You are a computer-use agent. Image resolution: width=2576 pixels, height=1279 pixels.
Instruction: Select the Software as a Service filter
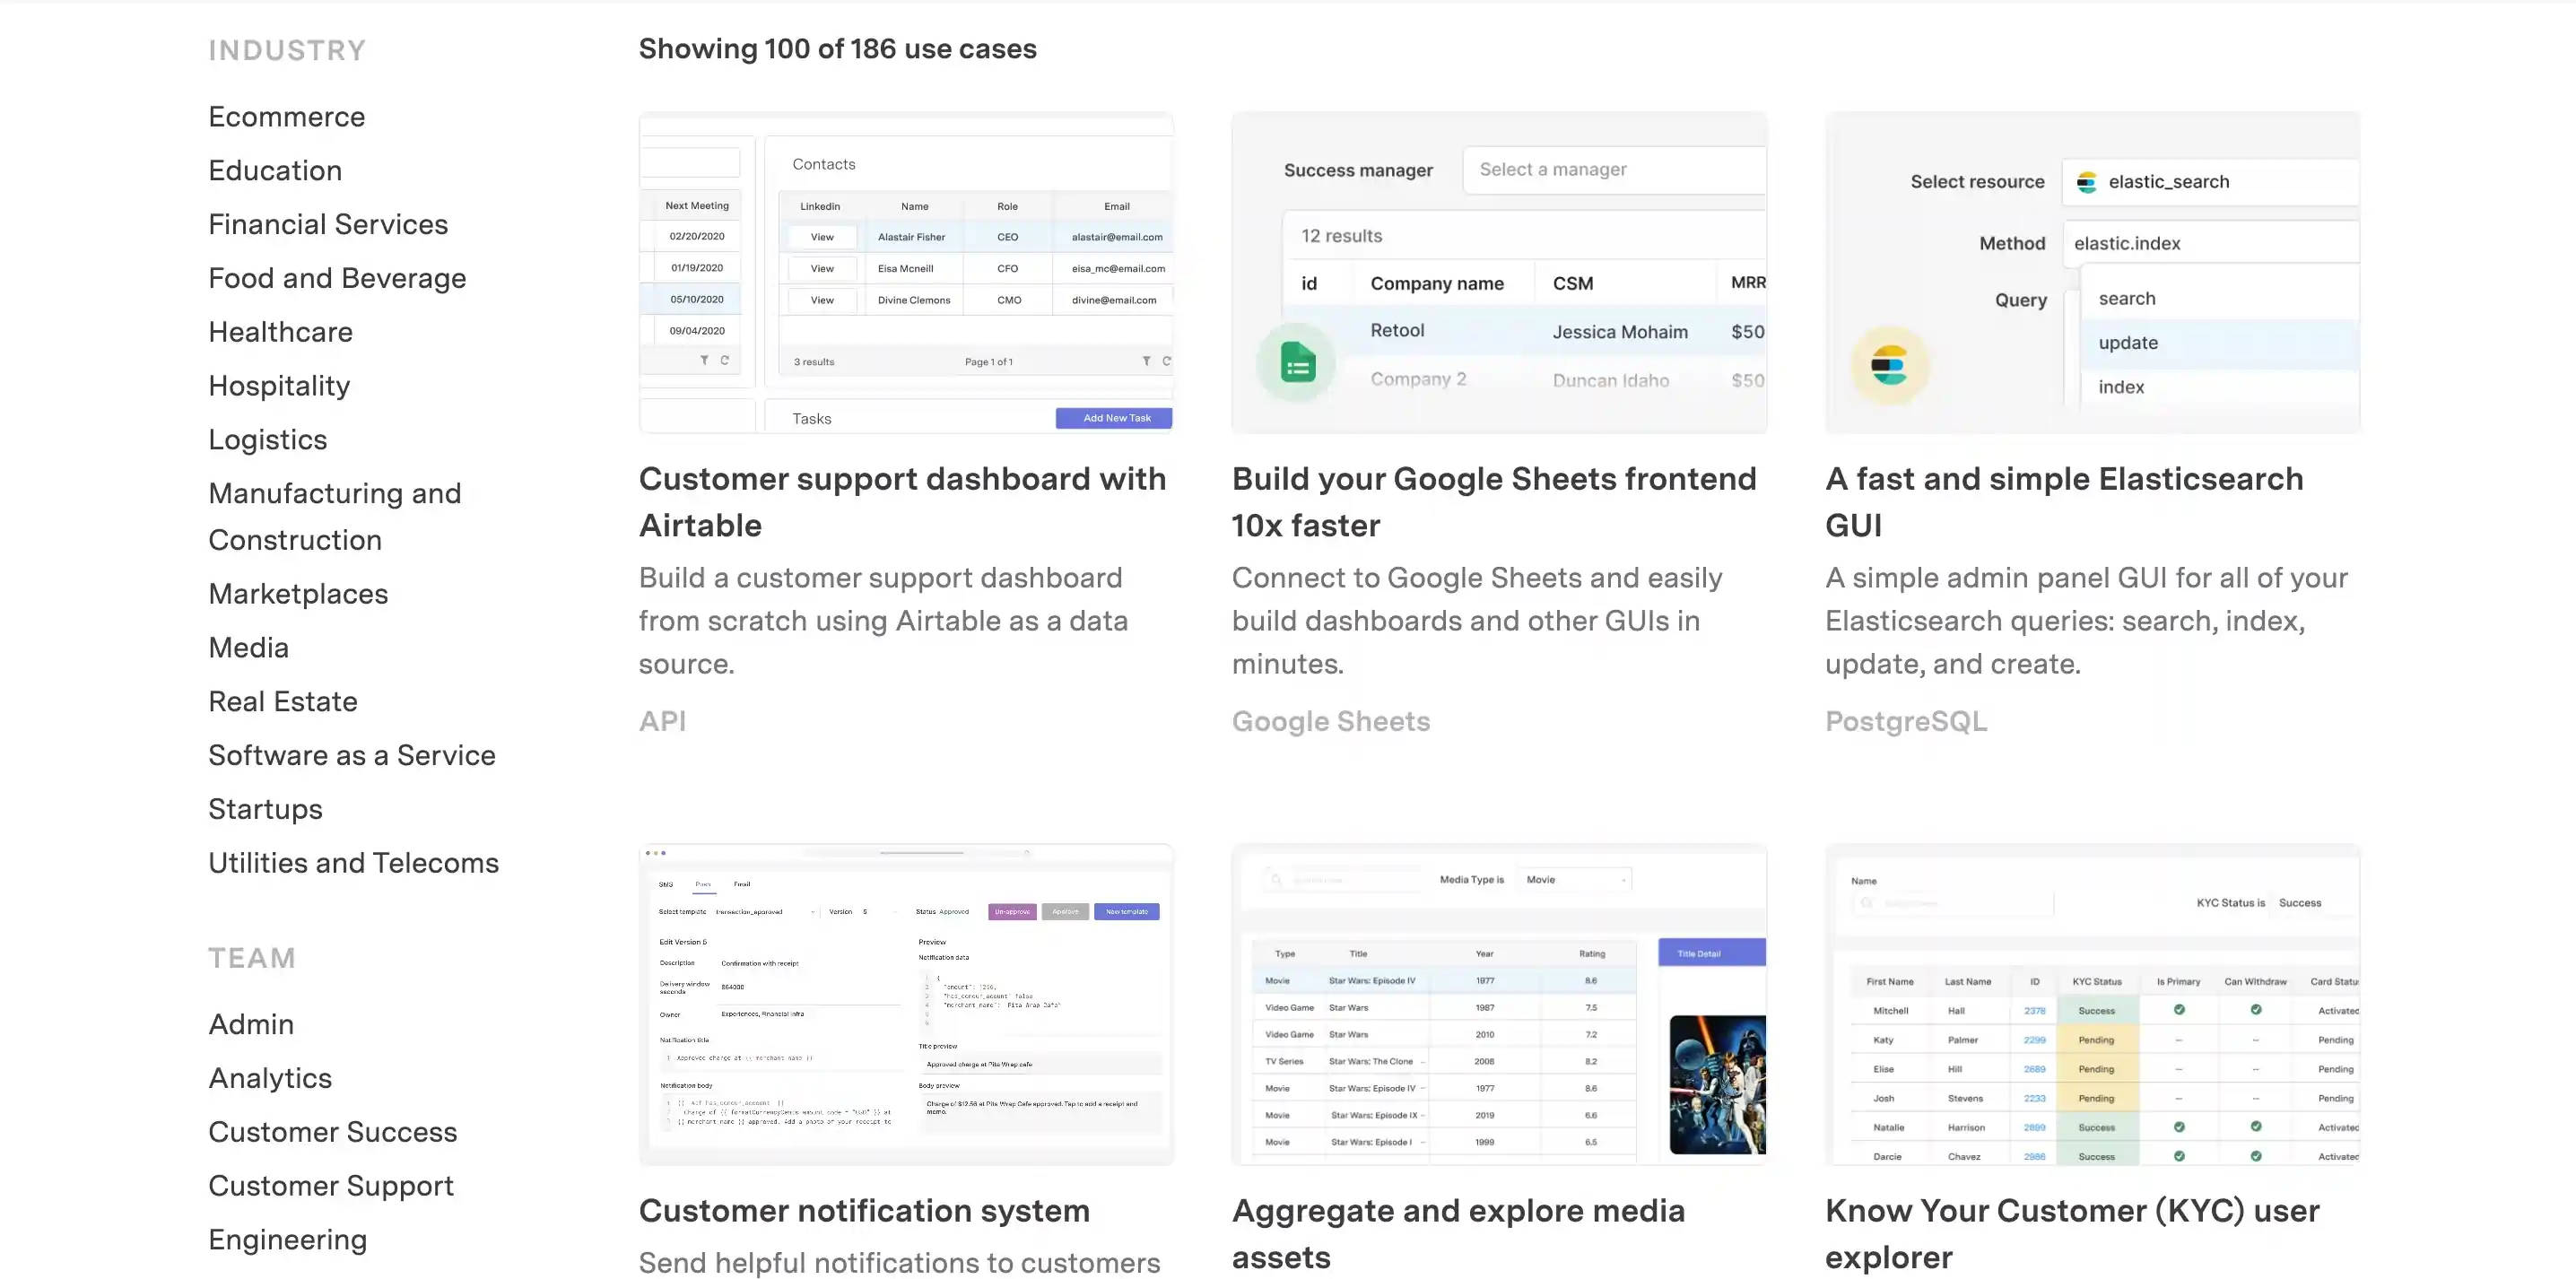(x=352, y=753)
